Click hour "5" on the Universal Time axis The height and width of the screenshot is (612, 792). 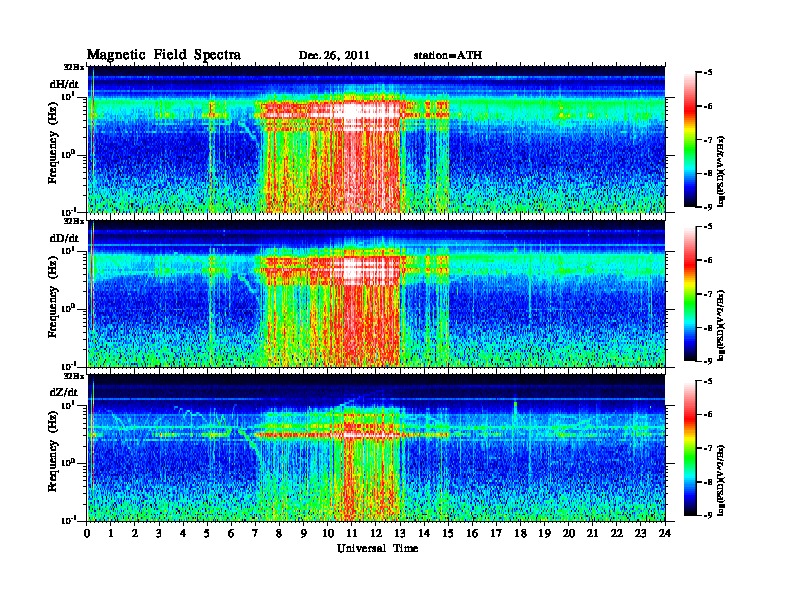[x=207, y=533]
